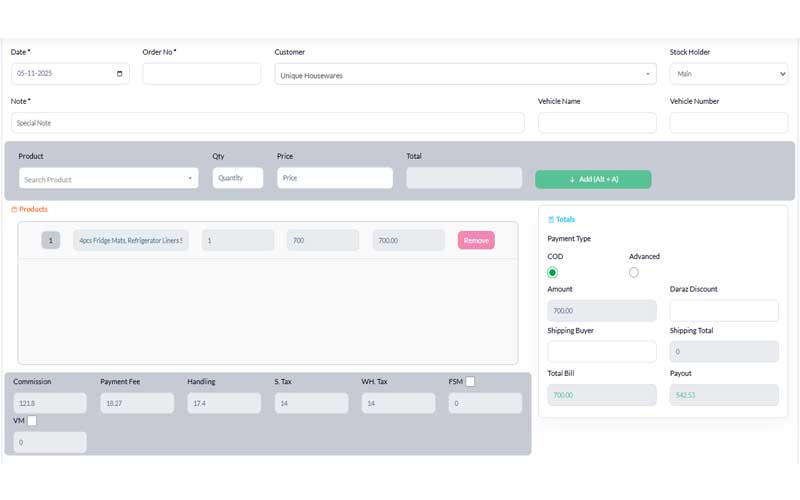Viewport: 800px width, 500px height.
Task: Click the product row total showing 700.00
Action: (408, 240)
